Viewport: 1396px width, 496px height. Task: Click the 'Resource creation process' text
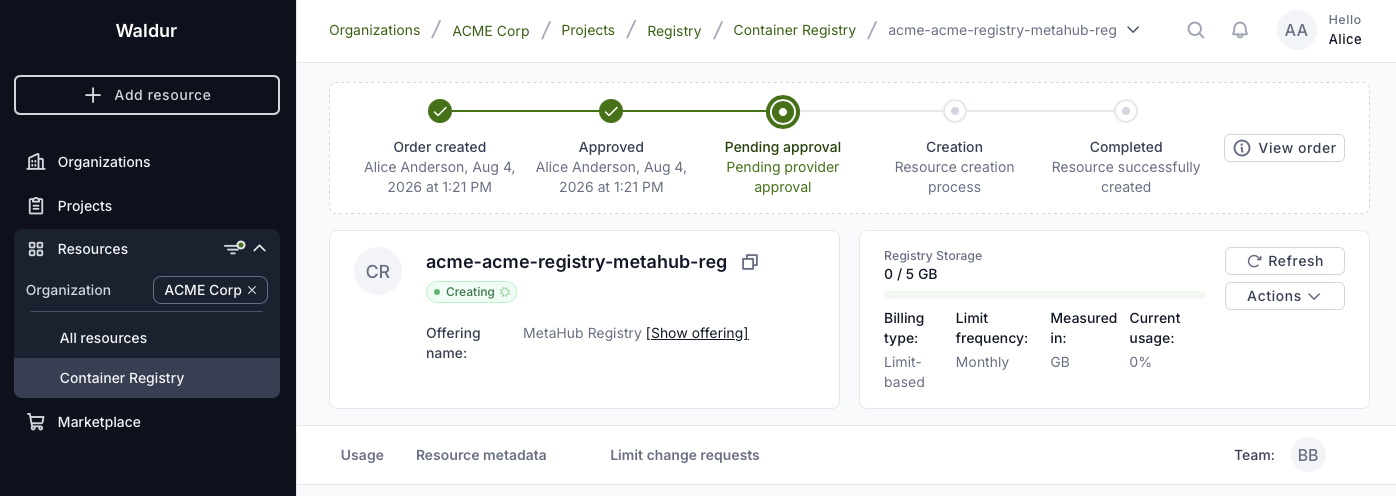(955, 177)
